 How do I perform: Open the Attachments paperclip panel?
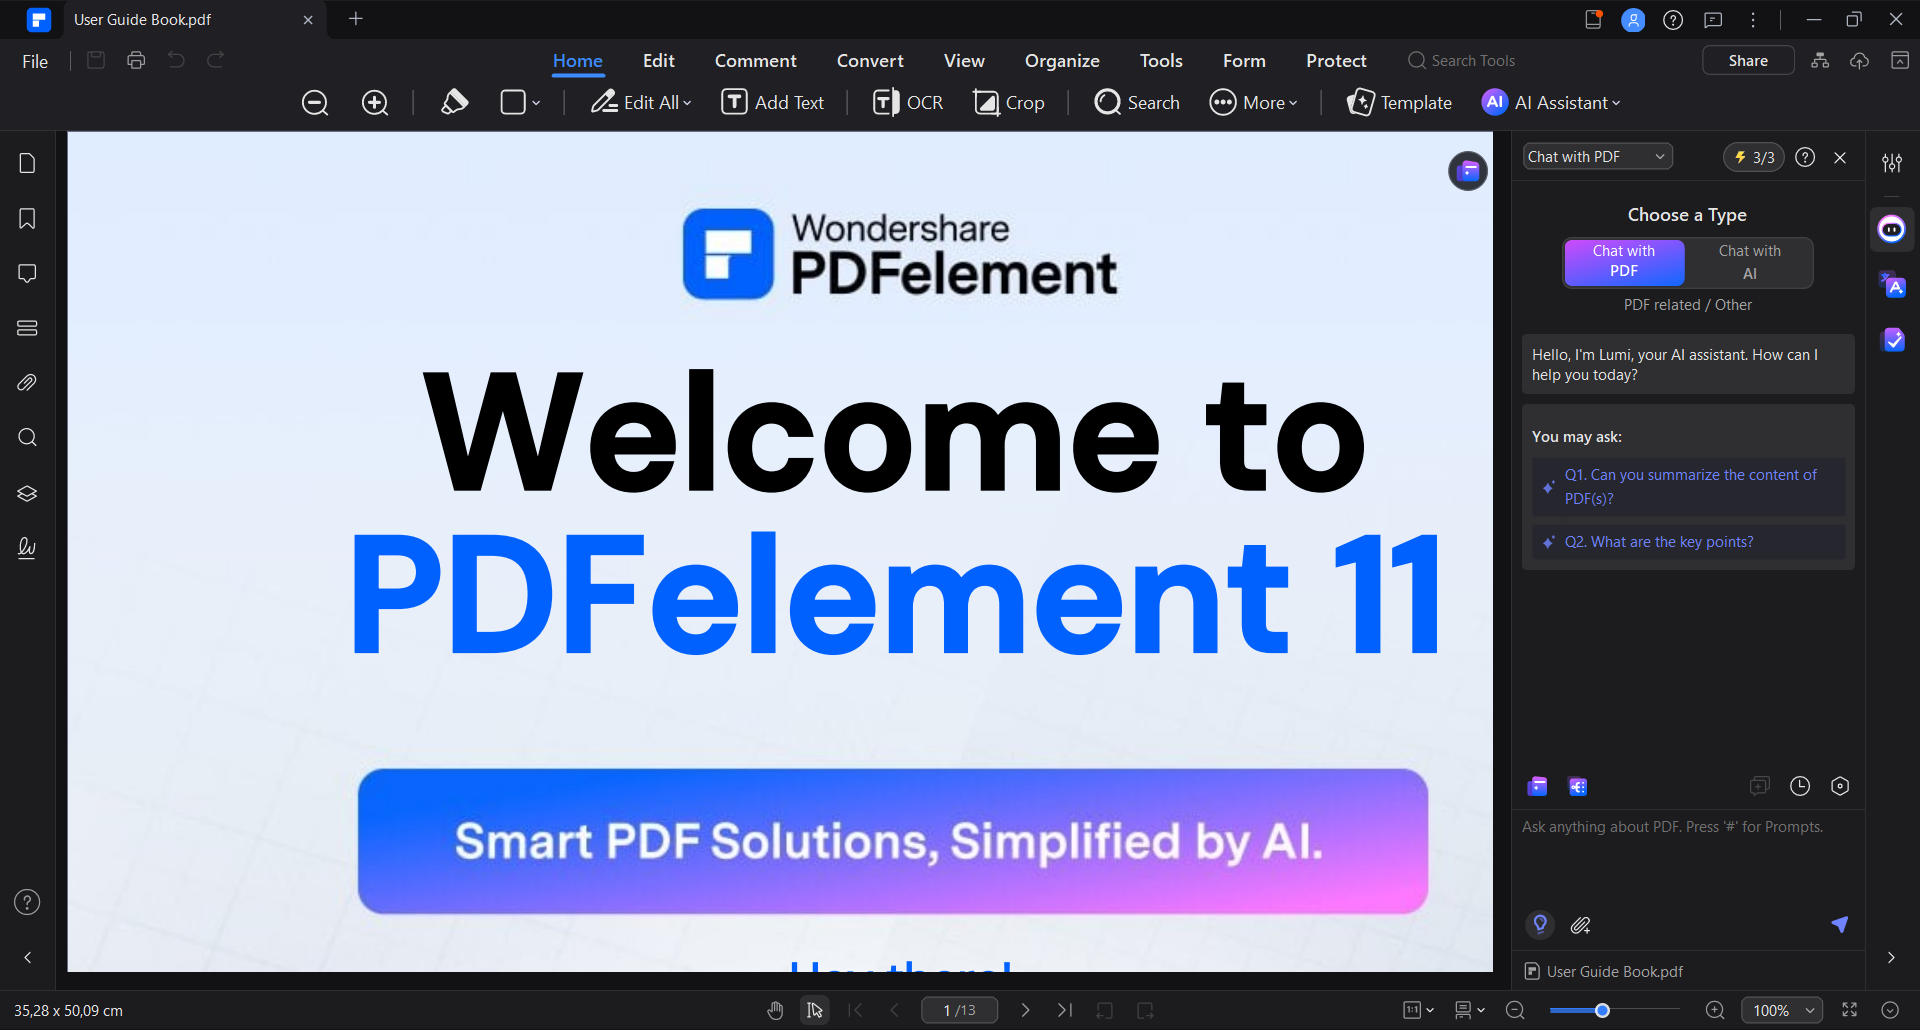coord(27,383)
